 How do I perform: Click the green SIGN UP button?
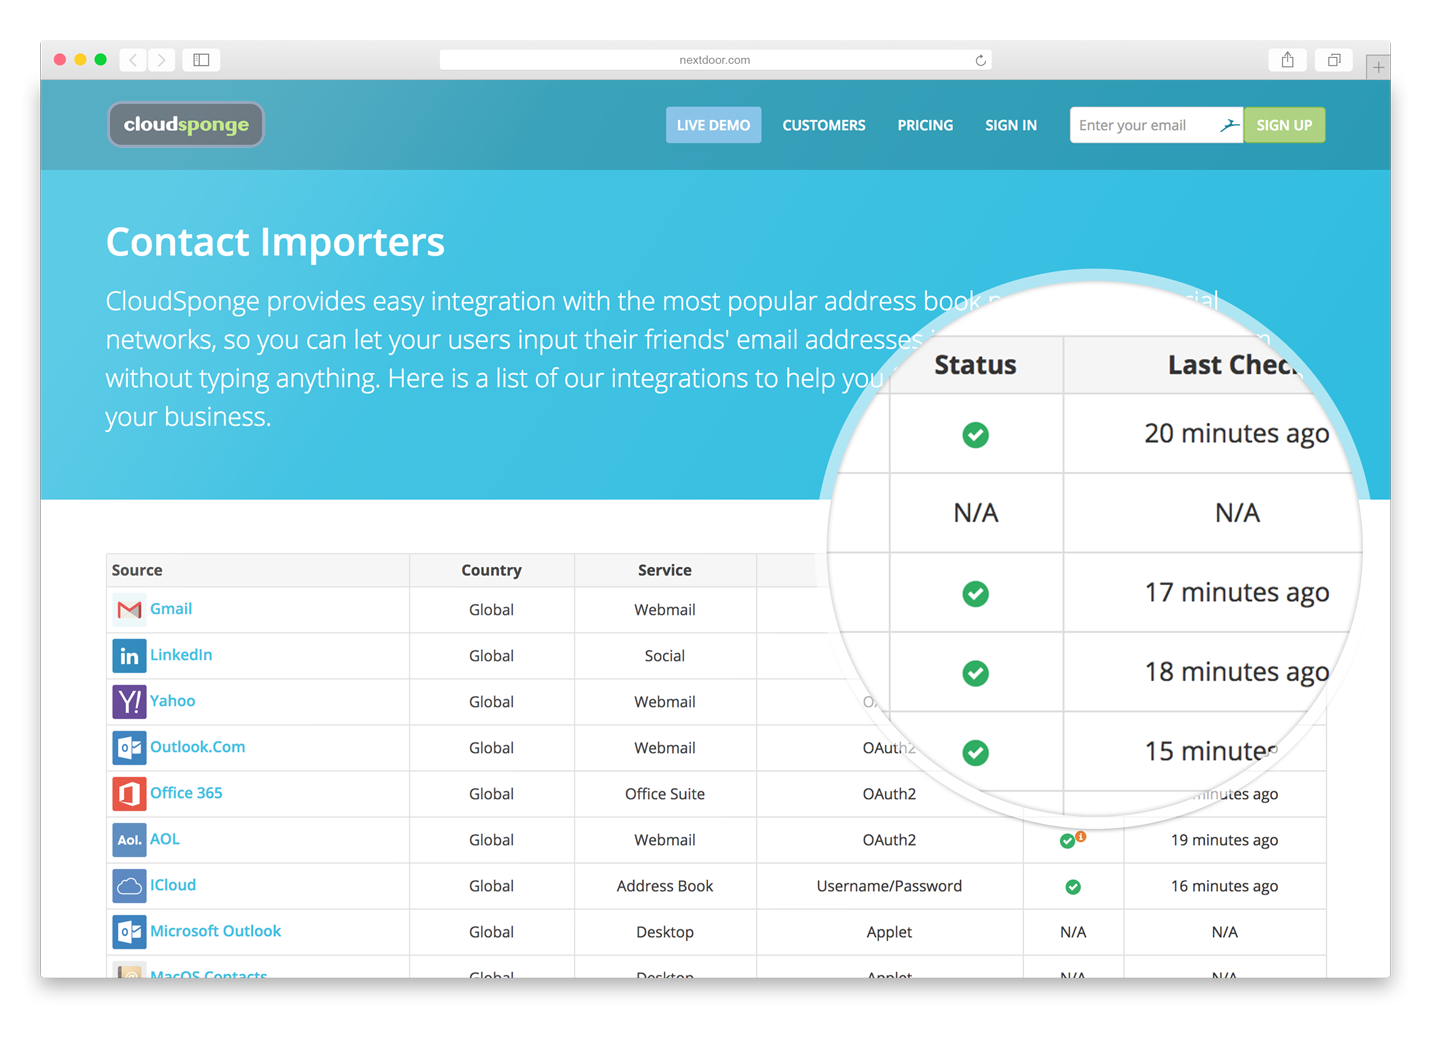1284,125
